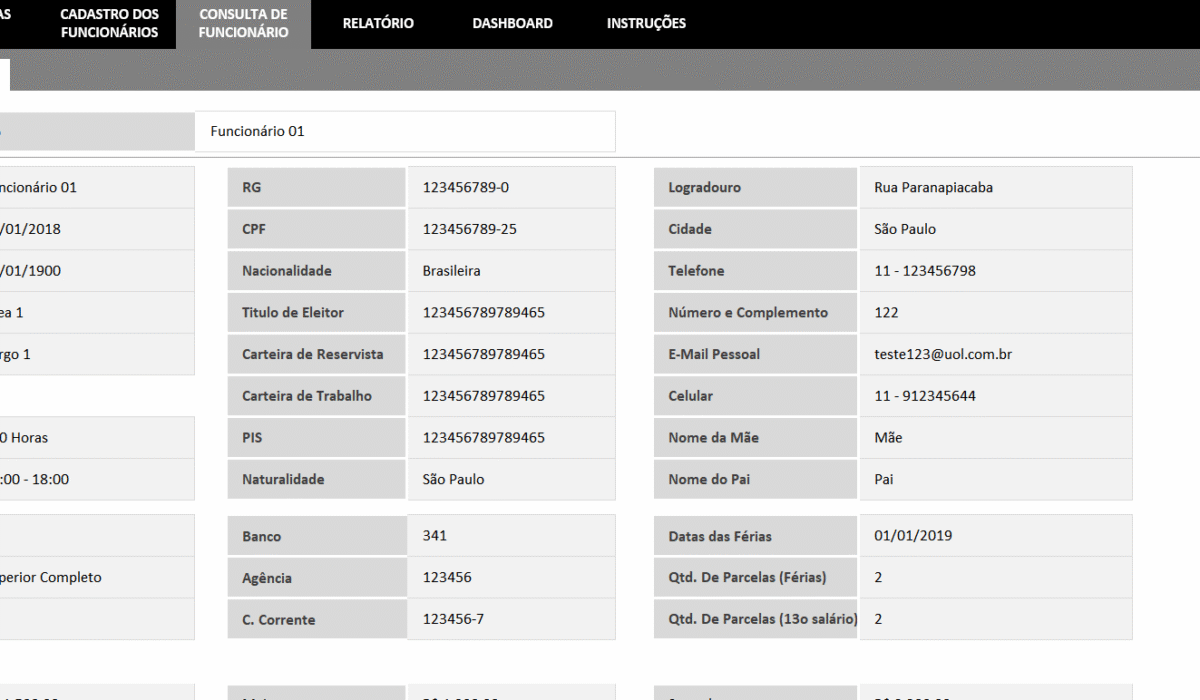Open the Dashboard tab
Image resolution: width=1200 pixels, height=700 pixels.
click(512, 24)
